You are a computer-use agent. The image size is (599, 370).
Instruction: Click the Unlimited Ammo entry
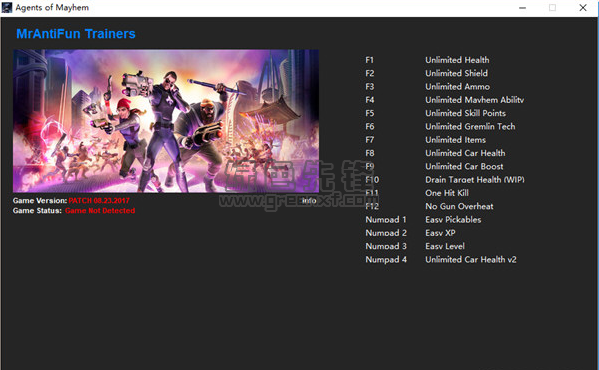[457, 87]
